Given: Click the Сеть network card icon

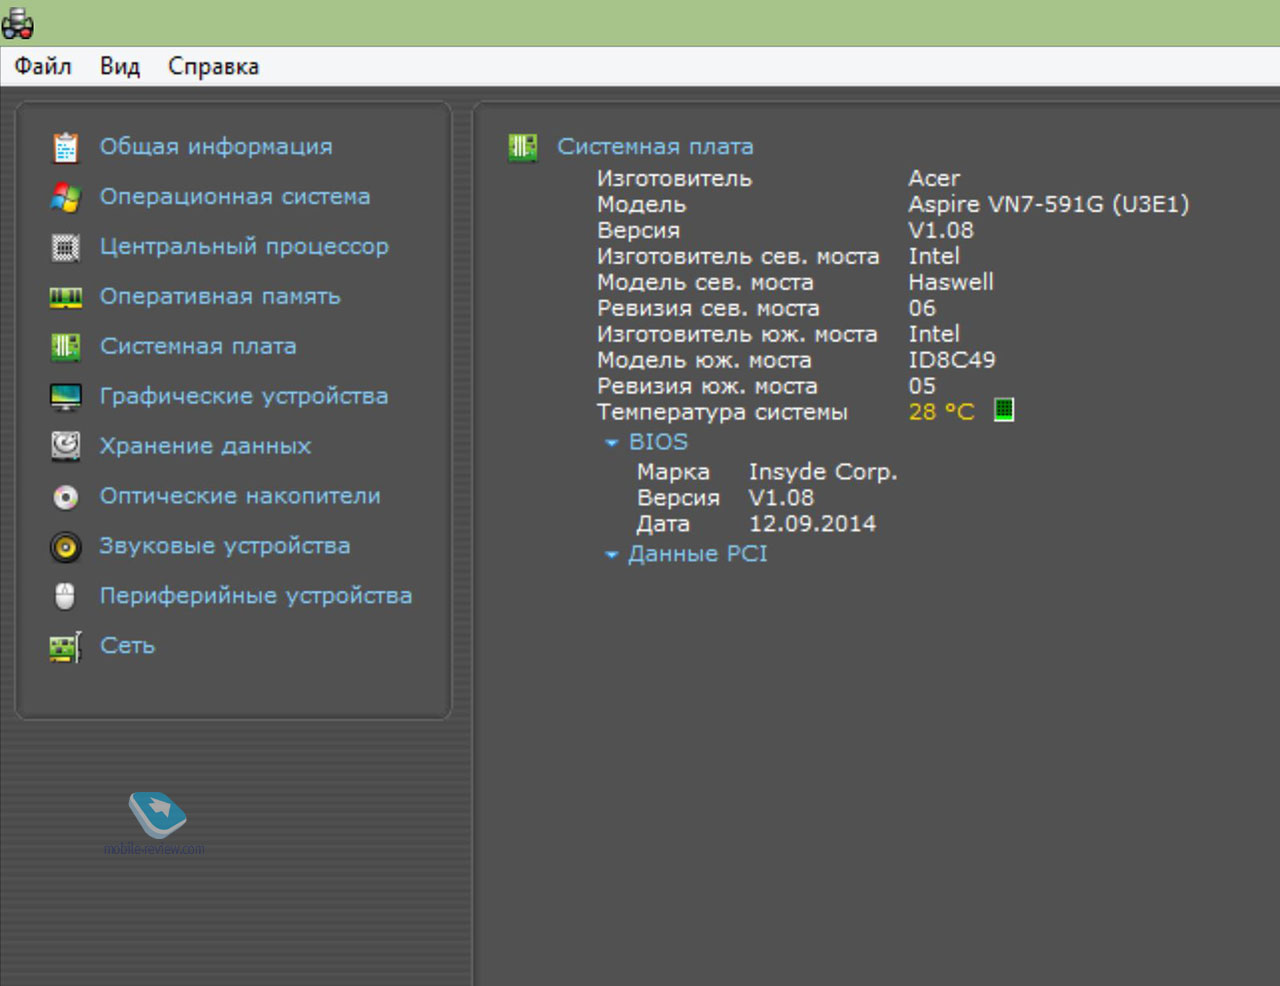Looking at the screenshot, I should pos(66,647).
